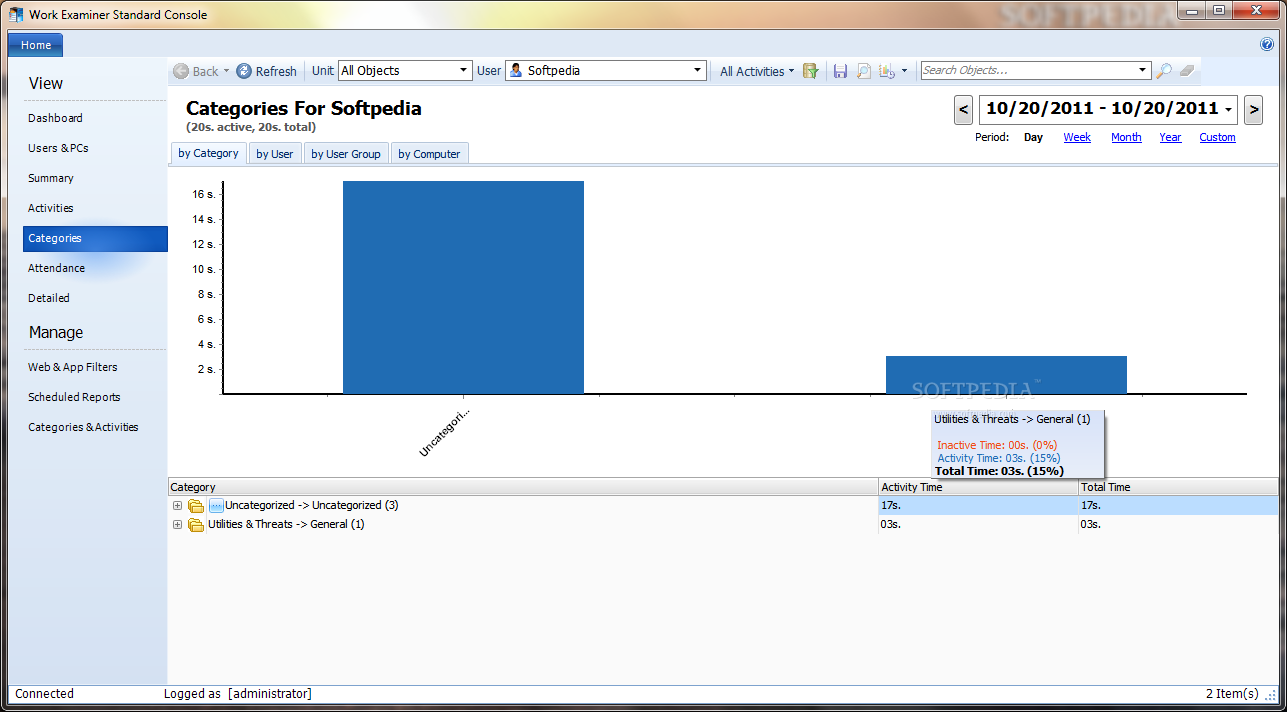Image resolution: width=1287 pixels, height=712 pixels.
Task: Select the Utilities & Threats -> General (1) row
Action: pyautogui.click(x=724, y=525)
